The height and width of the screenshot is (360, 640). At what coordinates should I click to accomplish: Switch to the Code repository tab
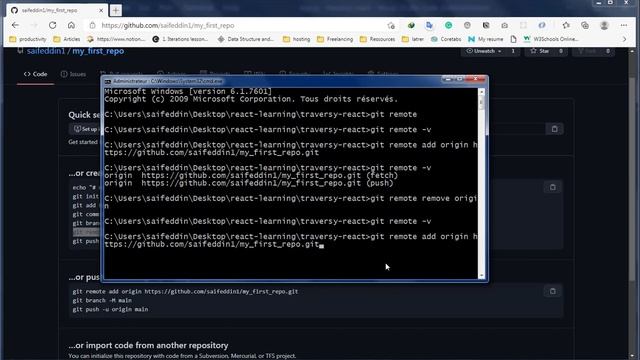click(36, 74)
